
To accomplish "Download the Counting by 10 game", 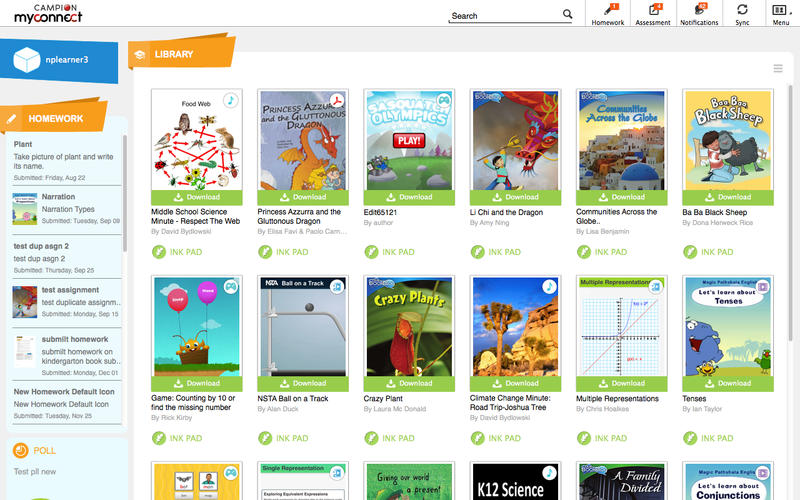I will click(x=197, y=383).
